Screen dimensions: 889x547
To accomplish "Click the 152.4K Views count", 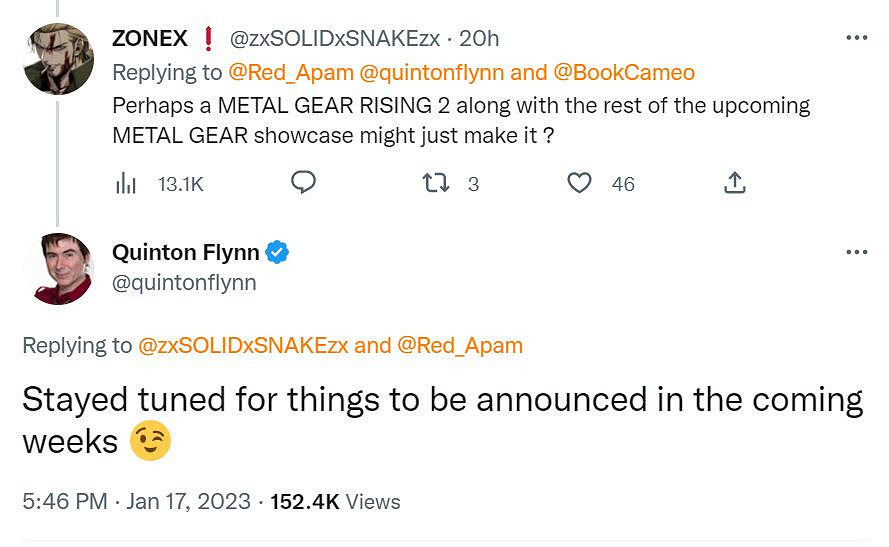I will pos(335,501).
